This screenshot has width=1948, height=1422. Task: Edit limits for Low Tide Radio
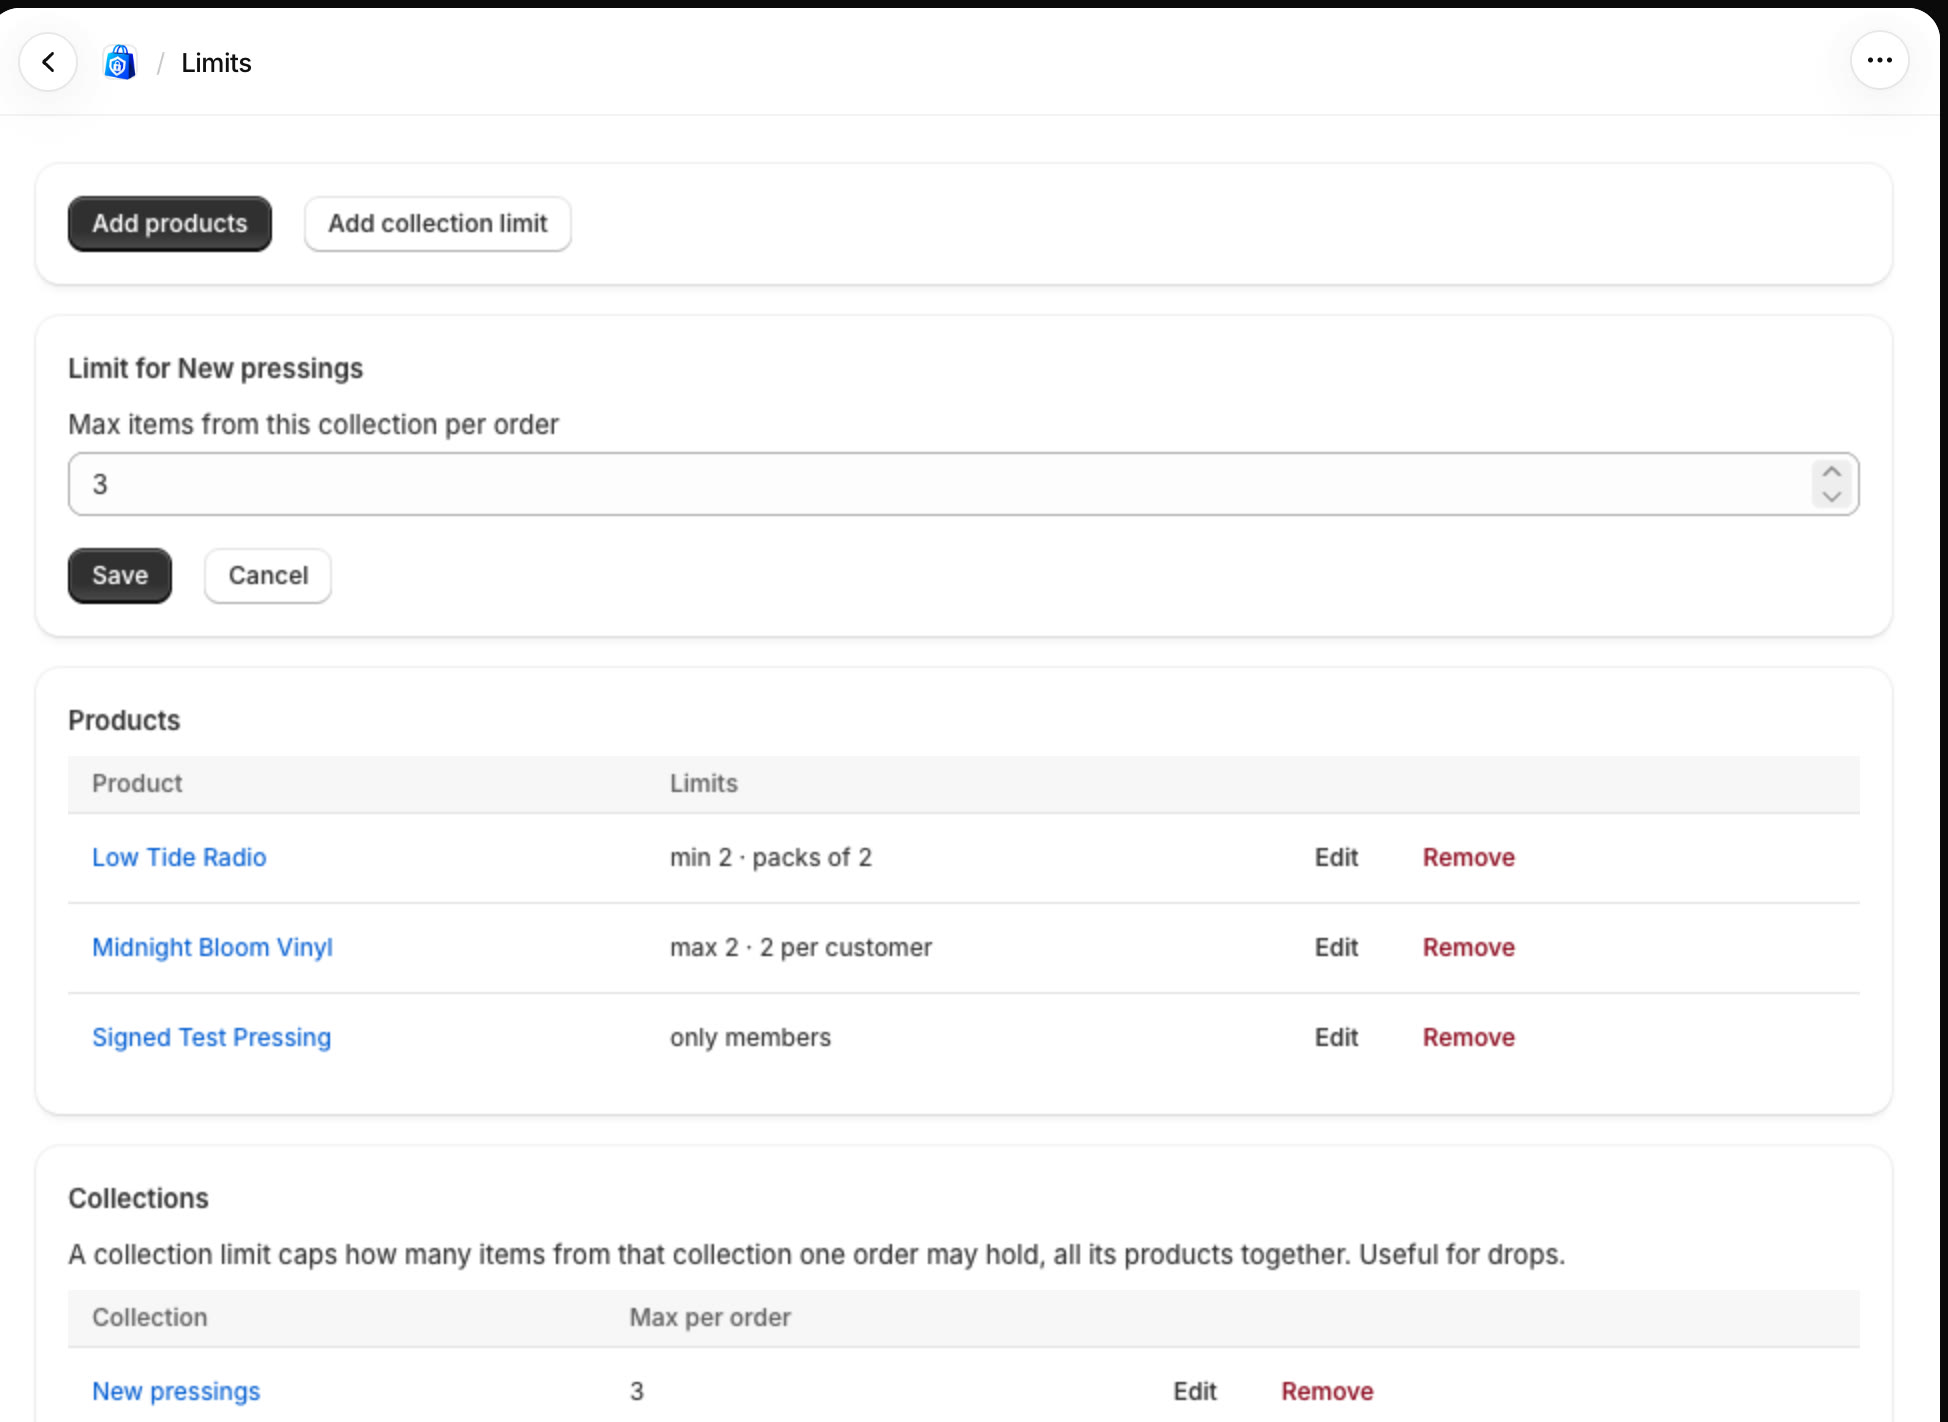coord(1336,857)
